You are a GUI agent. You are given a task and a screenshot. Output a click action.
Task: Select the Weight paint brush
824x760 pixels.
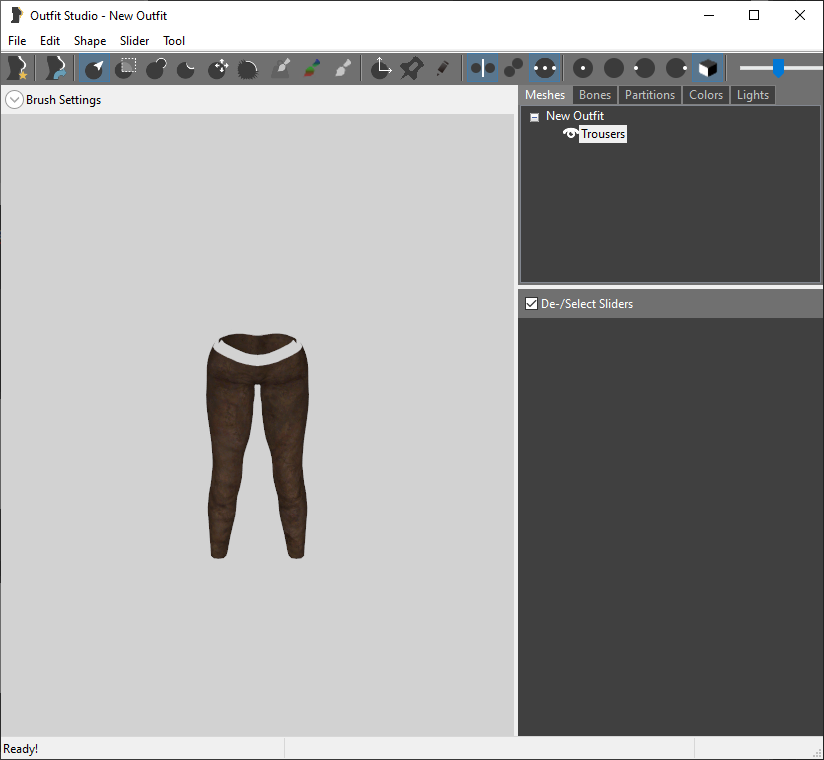[281, 68]
